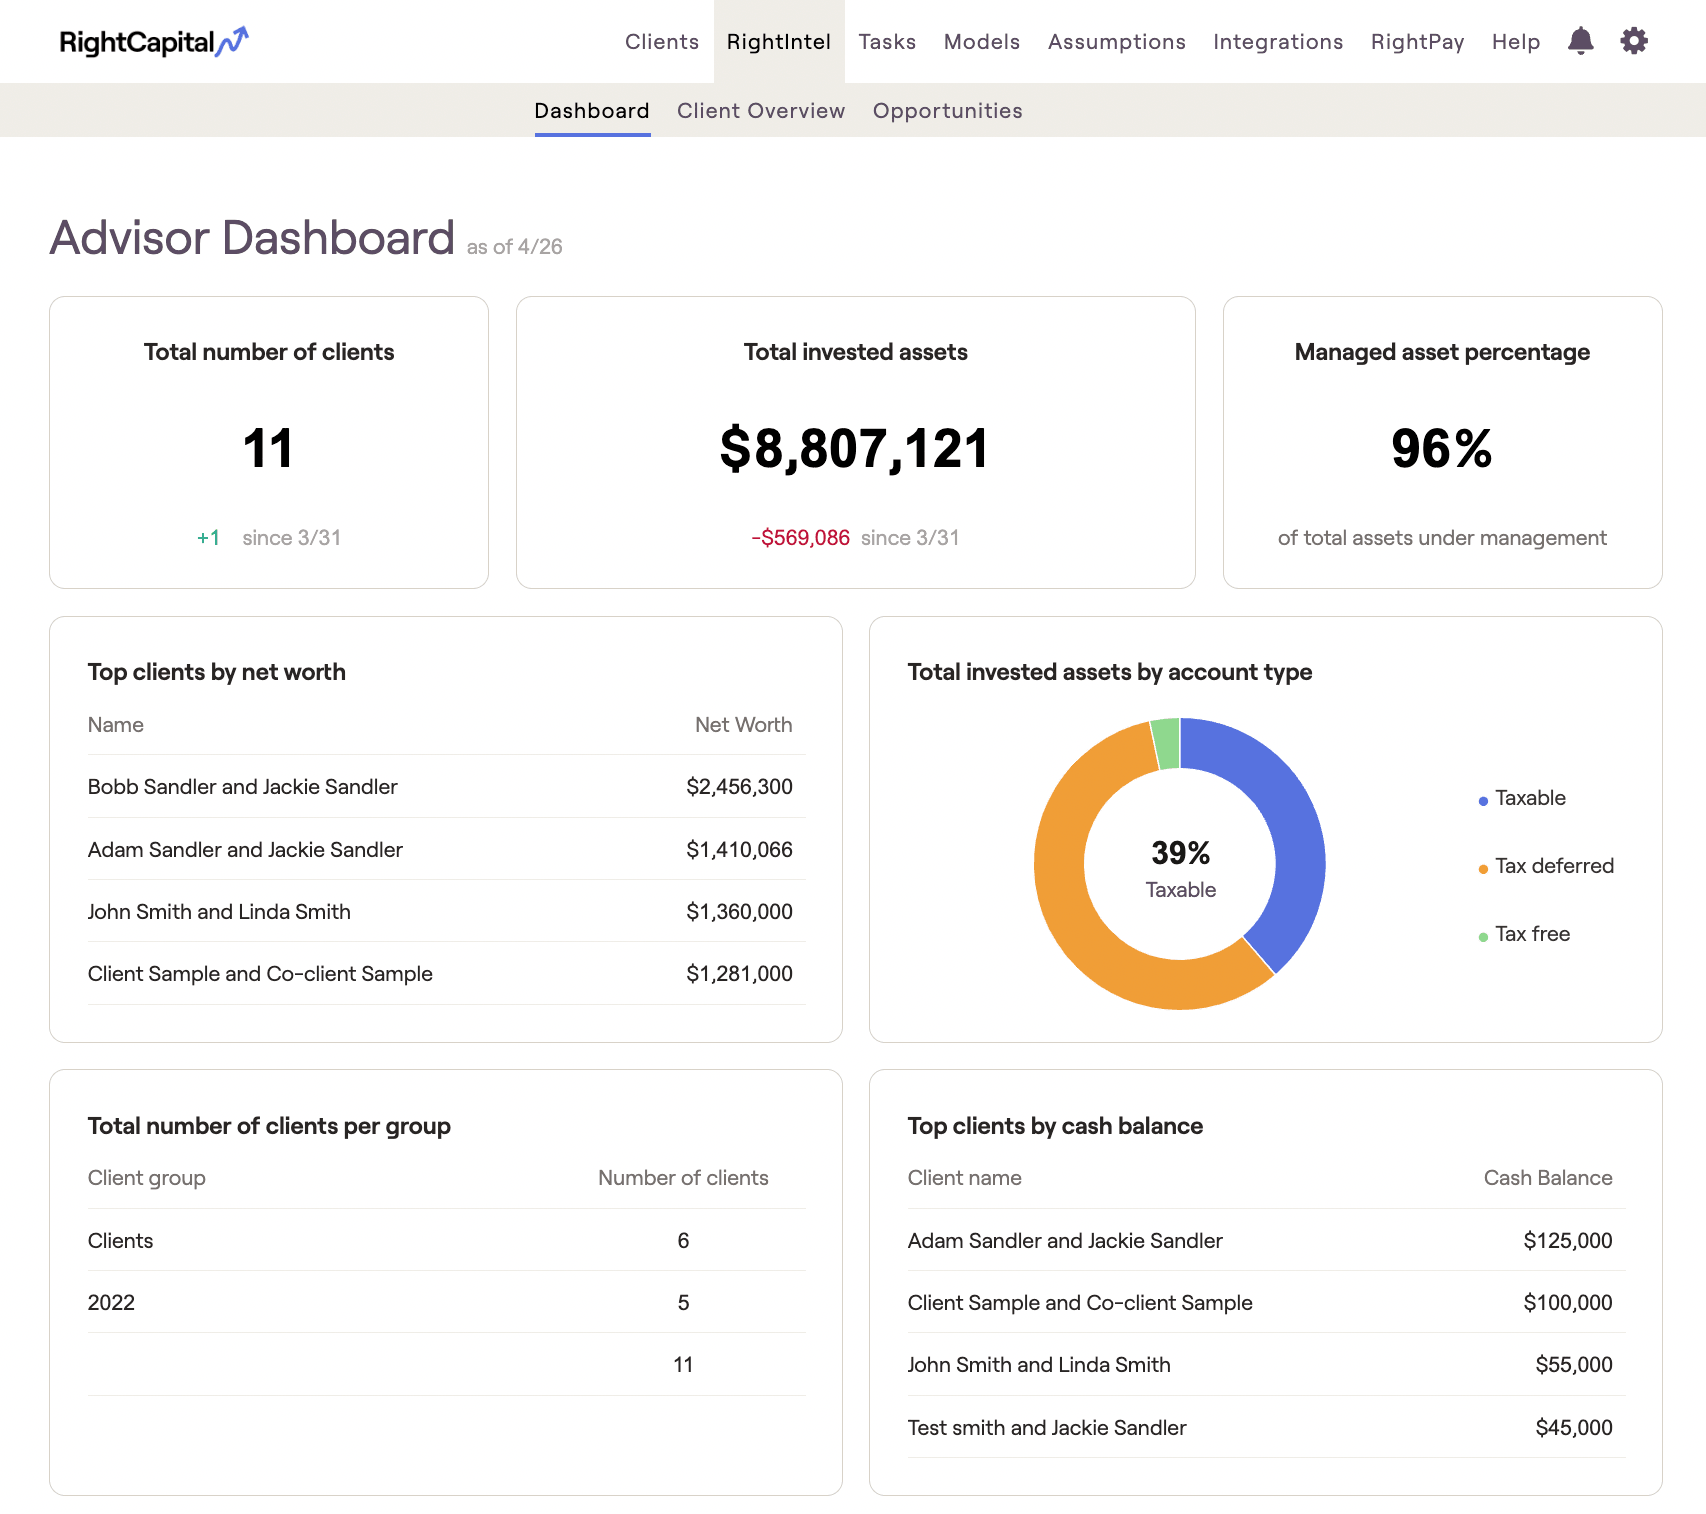1706x1514 pixels.
Task: Open the Models menu
Action: [x=981, y=41]
